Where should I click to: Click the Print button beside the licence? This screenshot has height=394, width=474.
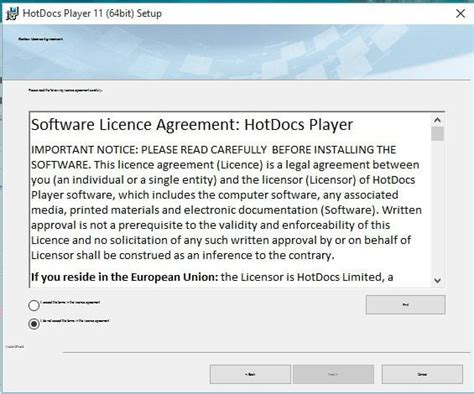pyautogui.click(x=405, y=305)
